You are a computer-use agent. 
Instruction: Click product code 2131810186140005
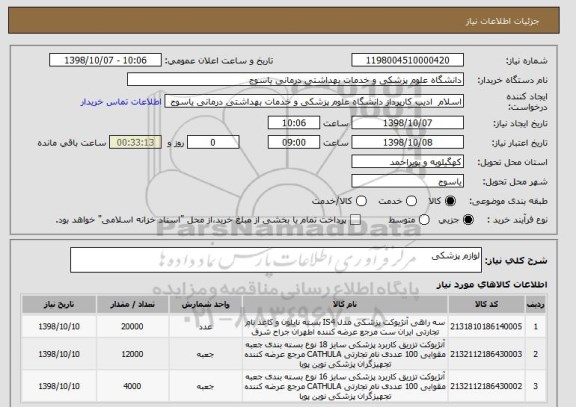point(486,327)
